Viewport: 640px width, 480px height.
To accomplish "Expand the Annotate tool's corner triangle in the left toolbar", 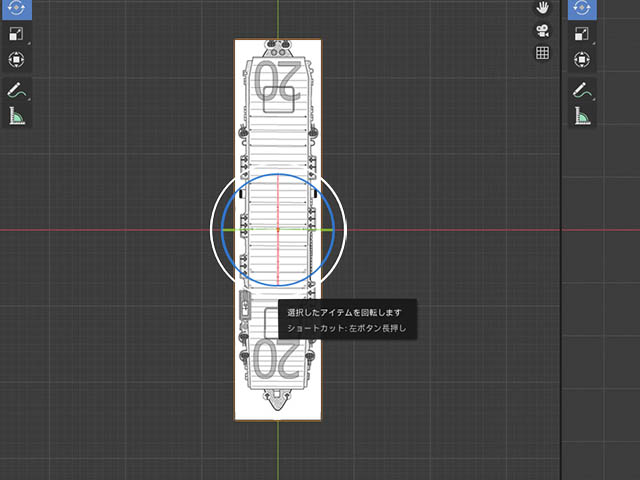I will click(29, 99).
